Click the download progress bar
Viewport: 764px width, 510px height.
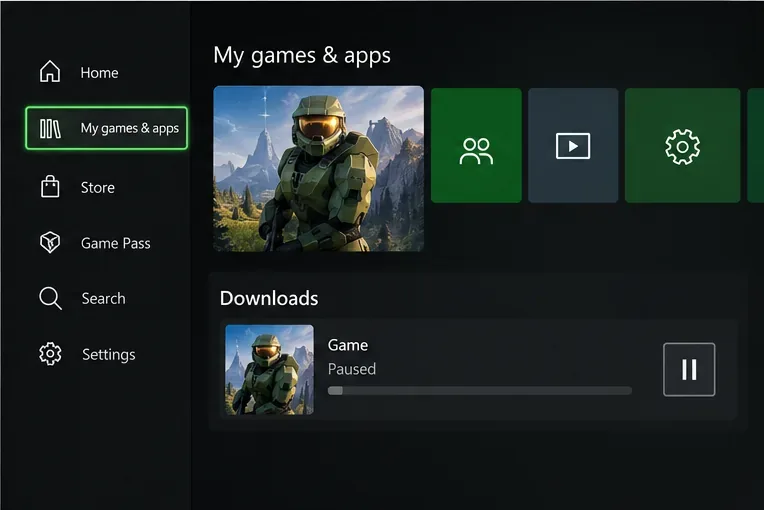[480, 391]
